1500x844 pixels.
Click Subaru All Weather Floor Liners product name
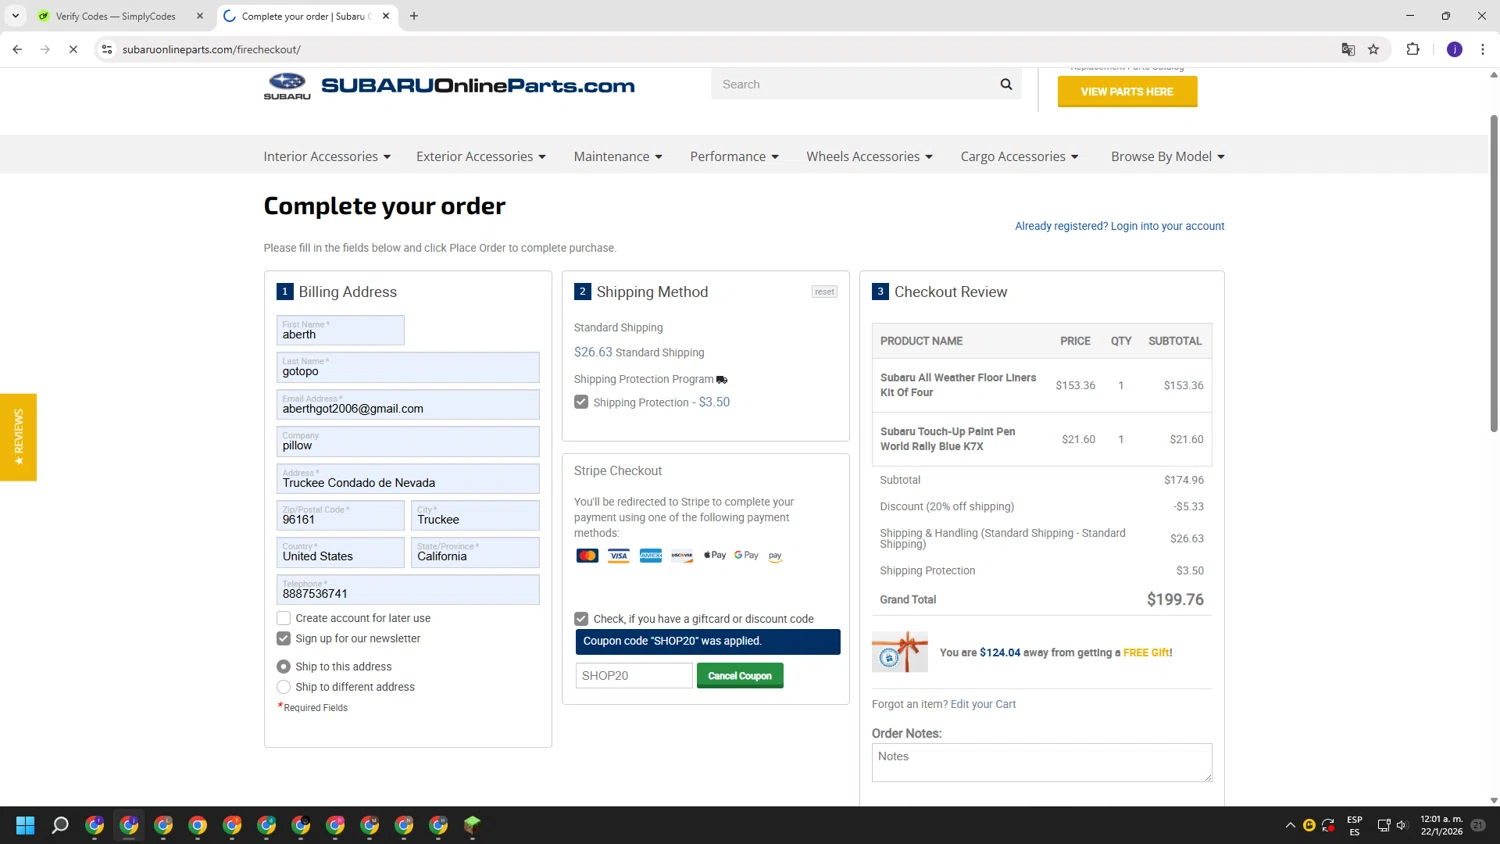point(958,385)
